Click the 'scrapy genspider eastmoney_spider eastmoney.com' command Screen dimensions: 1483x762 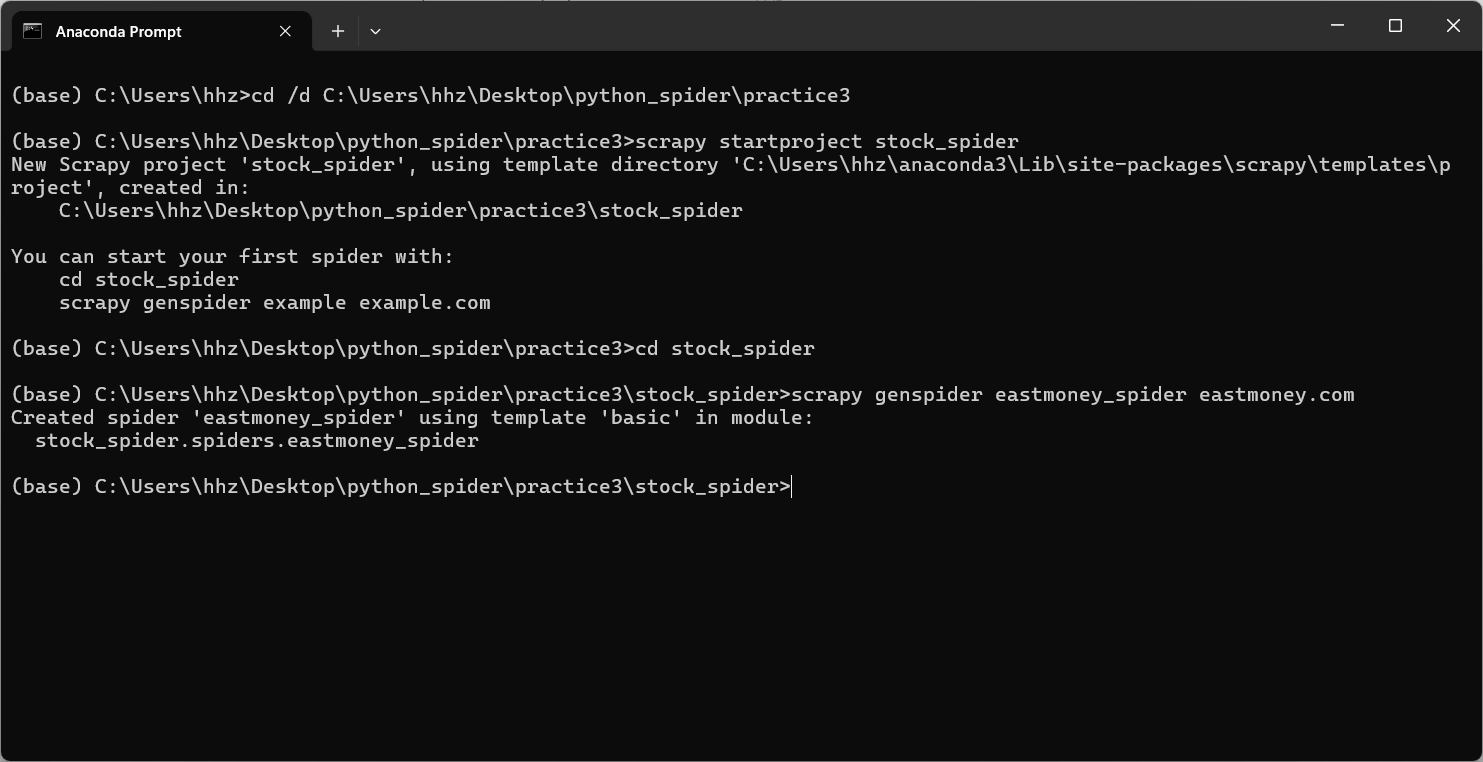tap(1073, 395)
